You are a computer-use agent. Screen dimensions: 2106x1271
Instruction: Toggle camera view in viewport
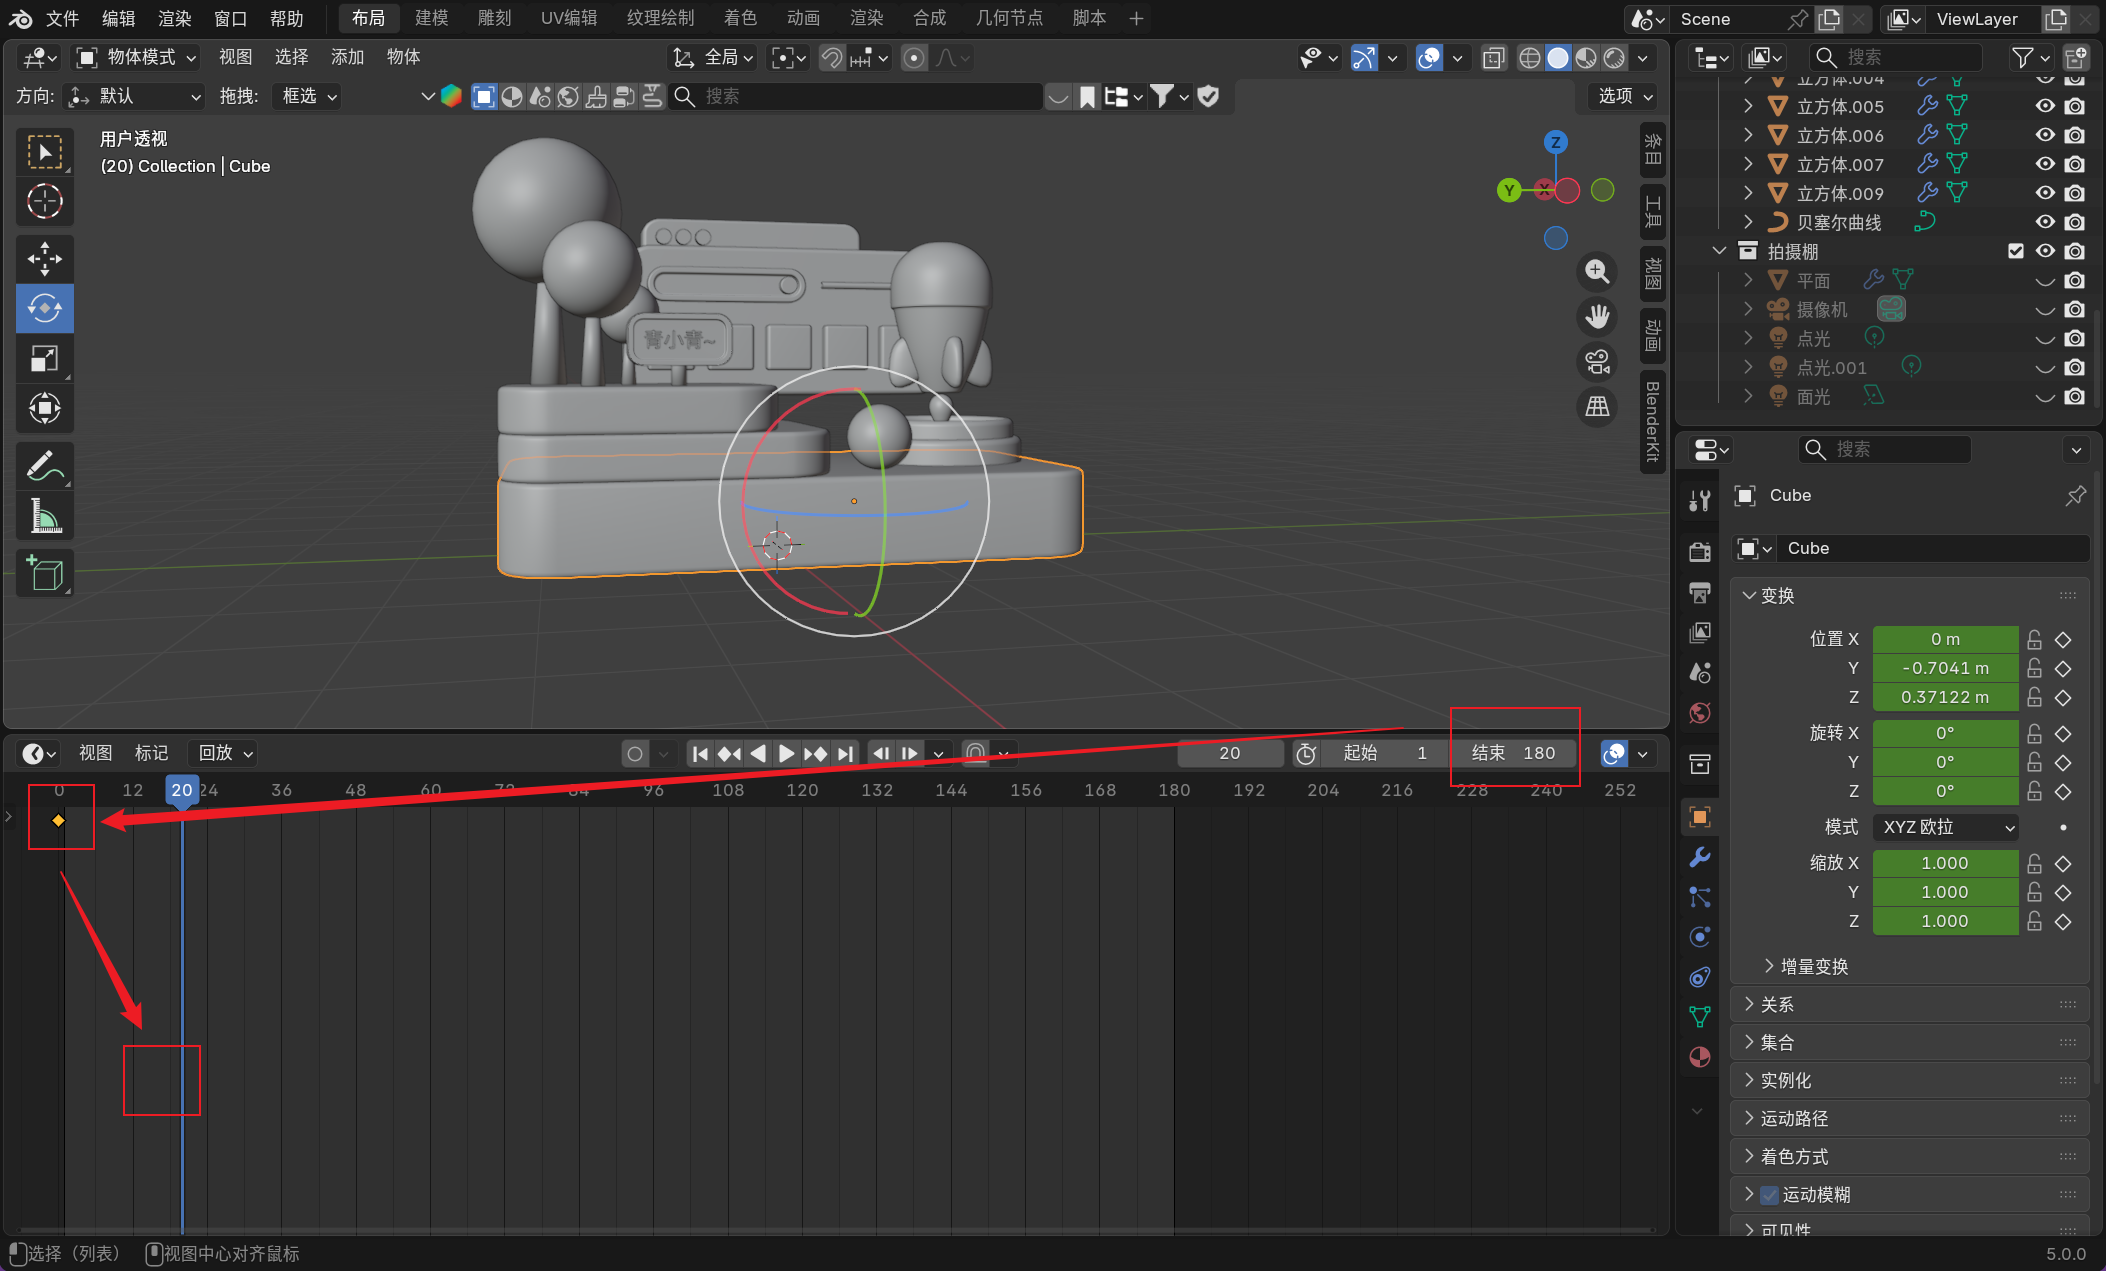pos(1597,362)
